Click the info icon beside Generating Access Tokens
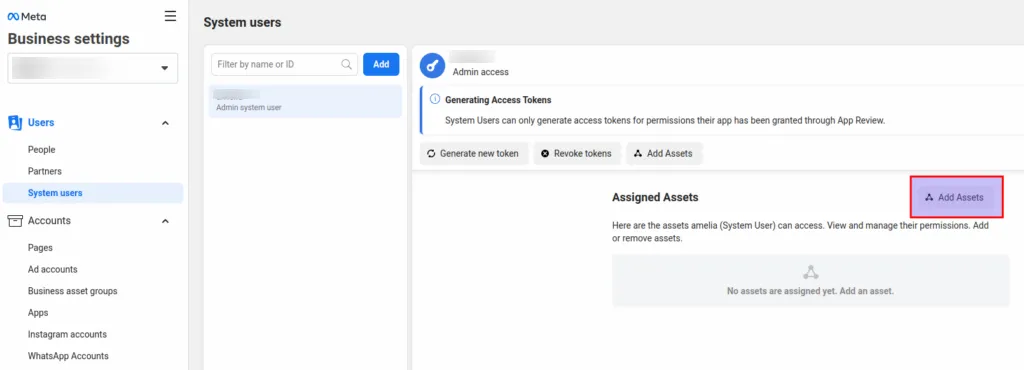Image resolution: width=1024 pixels, height=370 pixels. pos(435,100)
